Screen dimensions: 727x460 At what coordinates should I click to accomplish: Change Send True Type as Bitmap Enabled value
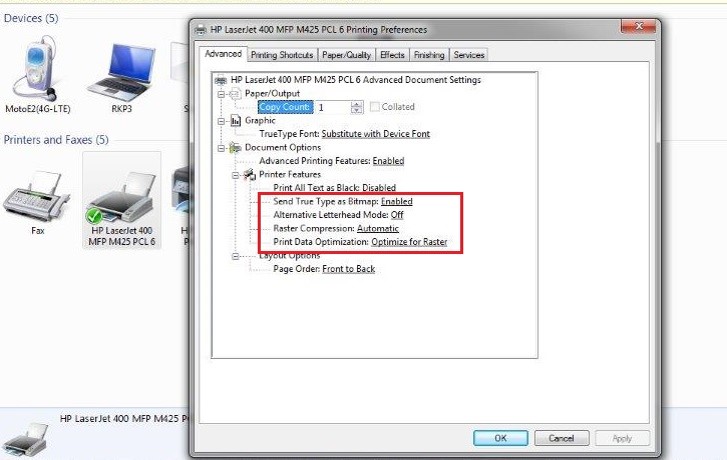click(x=397, y=201)
